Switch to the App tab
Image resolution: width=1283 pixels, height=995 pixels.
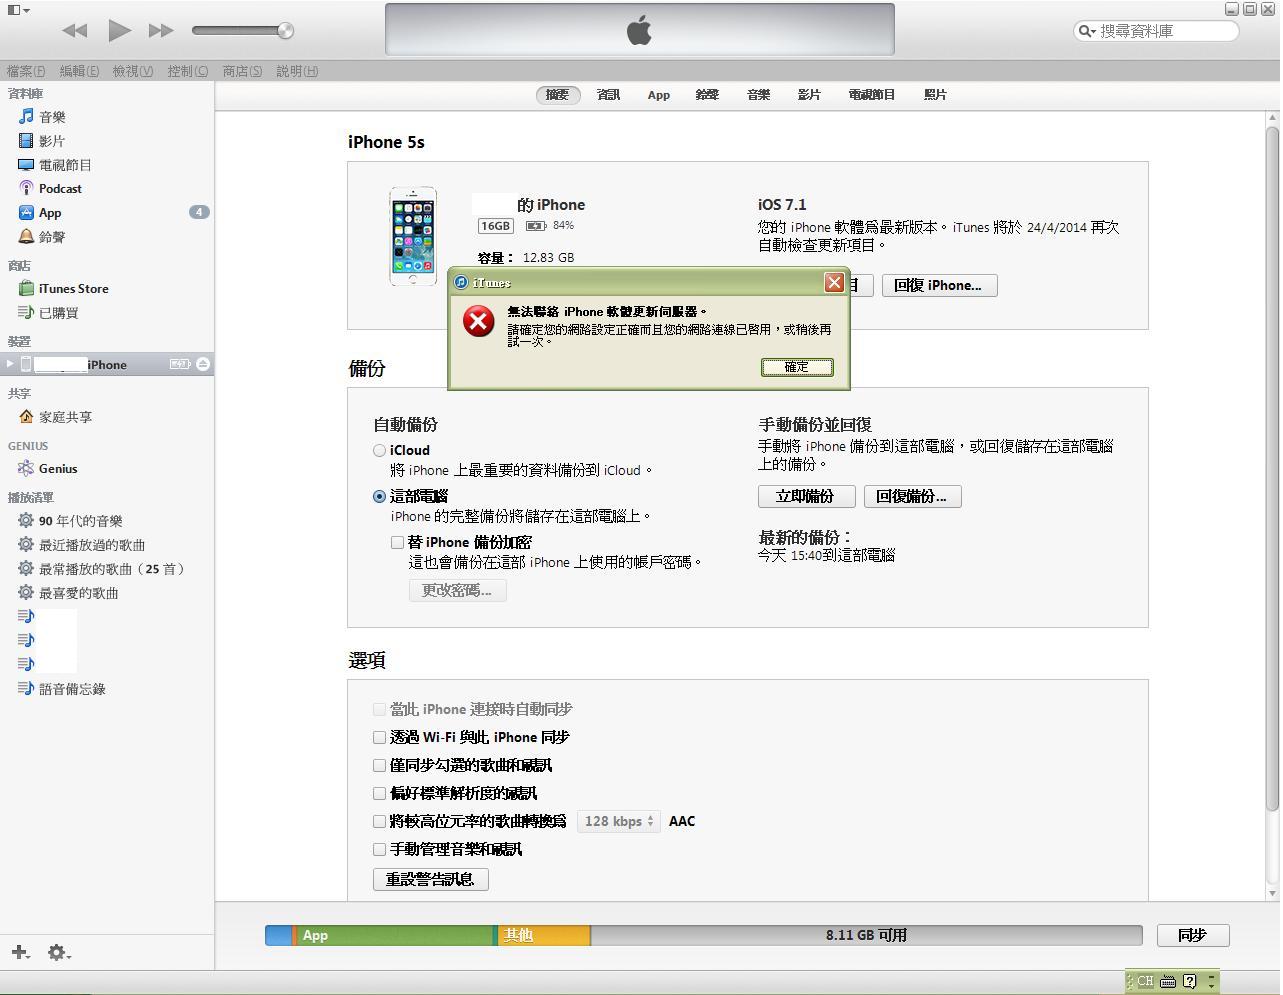(658, 95)
